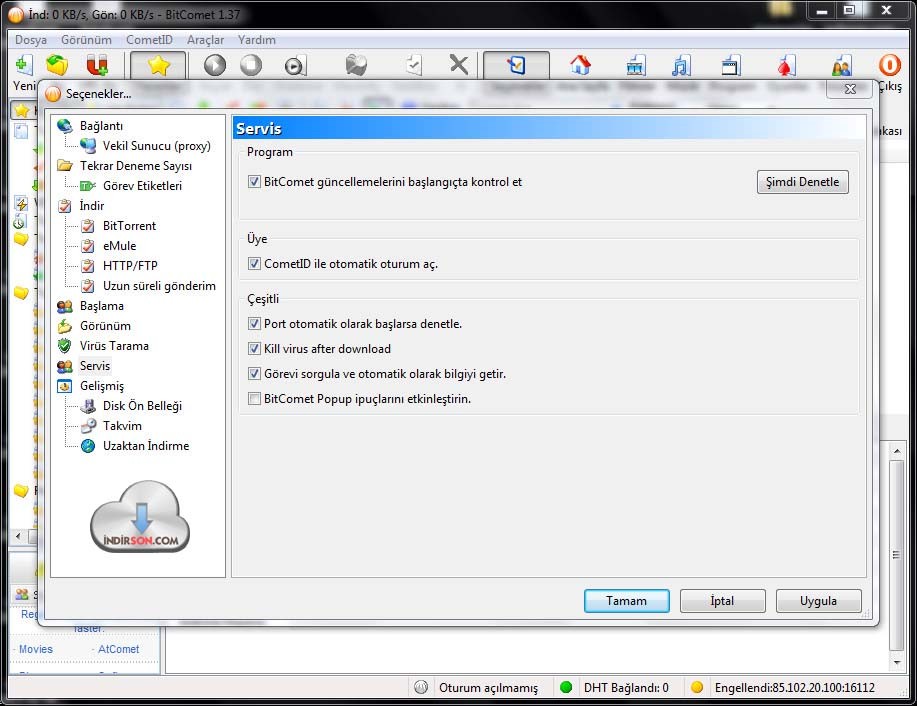Image resolution: width=917 pixels, height=706 pixels.
Task: Open Virüs Tarama settings
Action: click(114, 346)
